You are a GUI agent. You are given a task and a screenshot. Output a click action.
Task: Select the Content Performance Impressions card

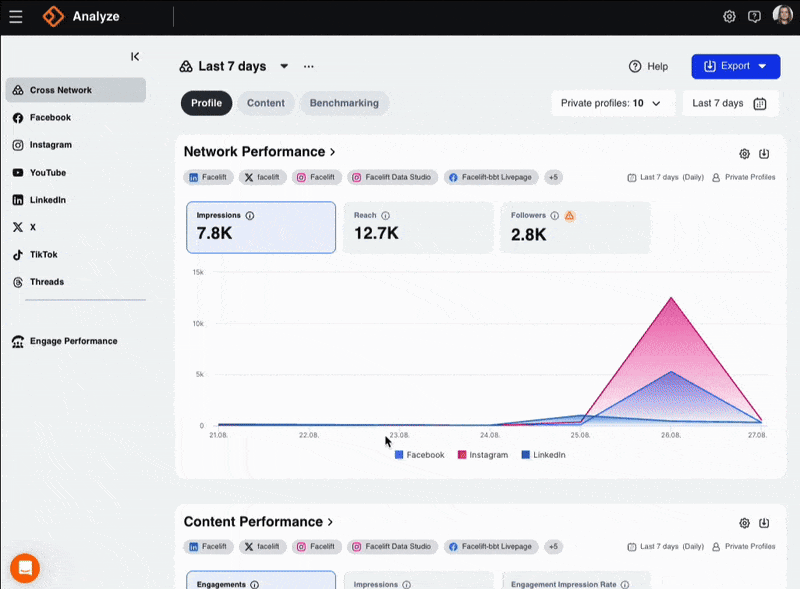418,580
